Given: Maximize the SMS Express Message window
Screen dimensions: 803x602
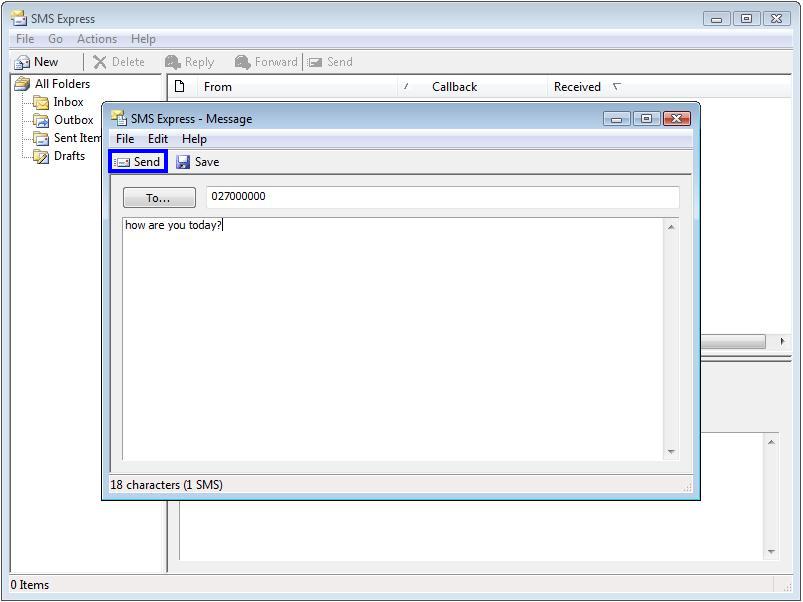Looking at the screenshot, I should pyautogui.click(x=646, y=119).
